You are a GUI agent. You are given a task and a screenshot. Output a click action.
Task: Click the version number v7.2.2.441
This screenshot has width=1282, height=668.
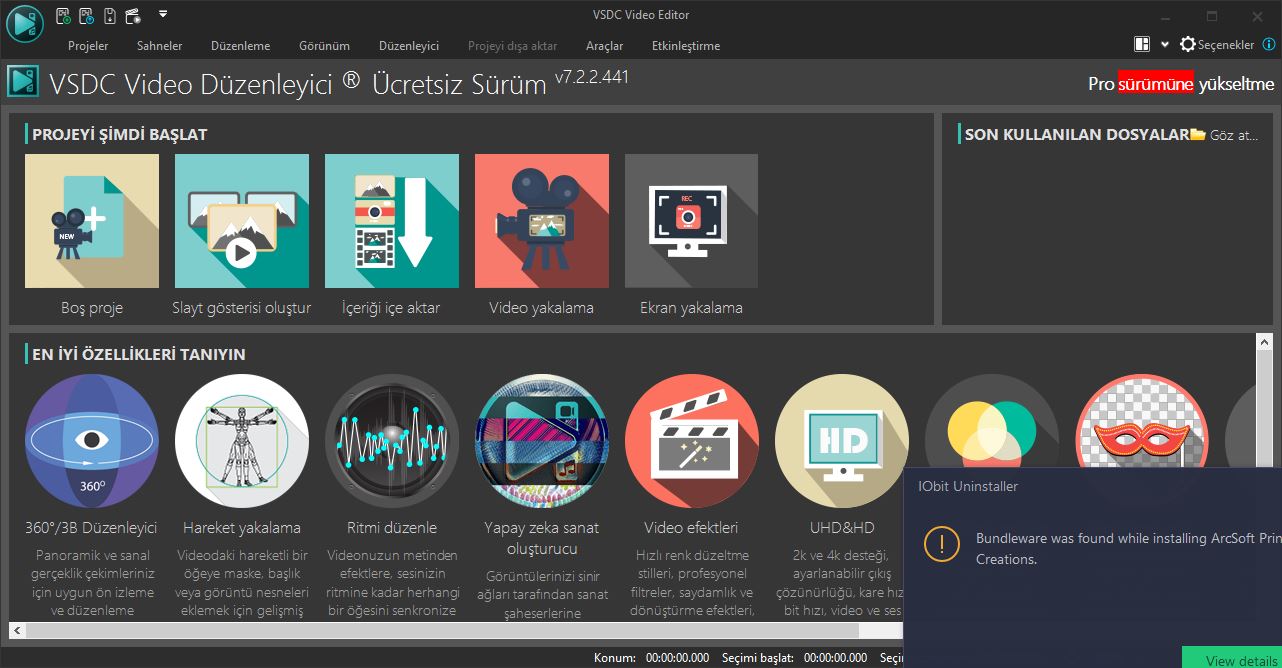pos(592,77)
